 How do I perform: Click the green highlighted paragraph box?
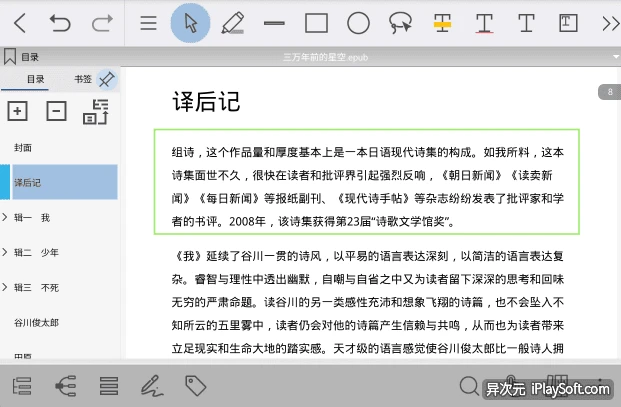(367, 182)
